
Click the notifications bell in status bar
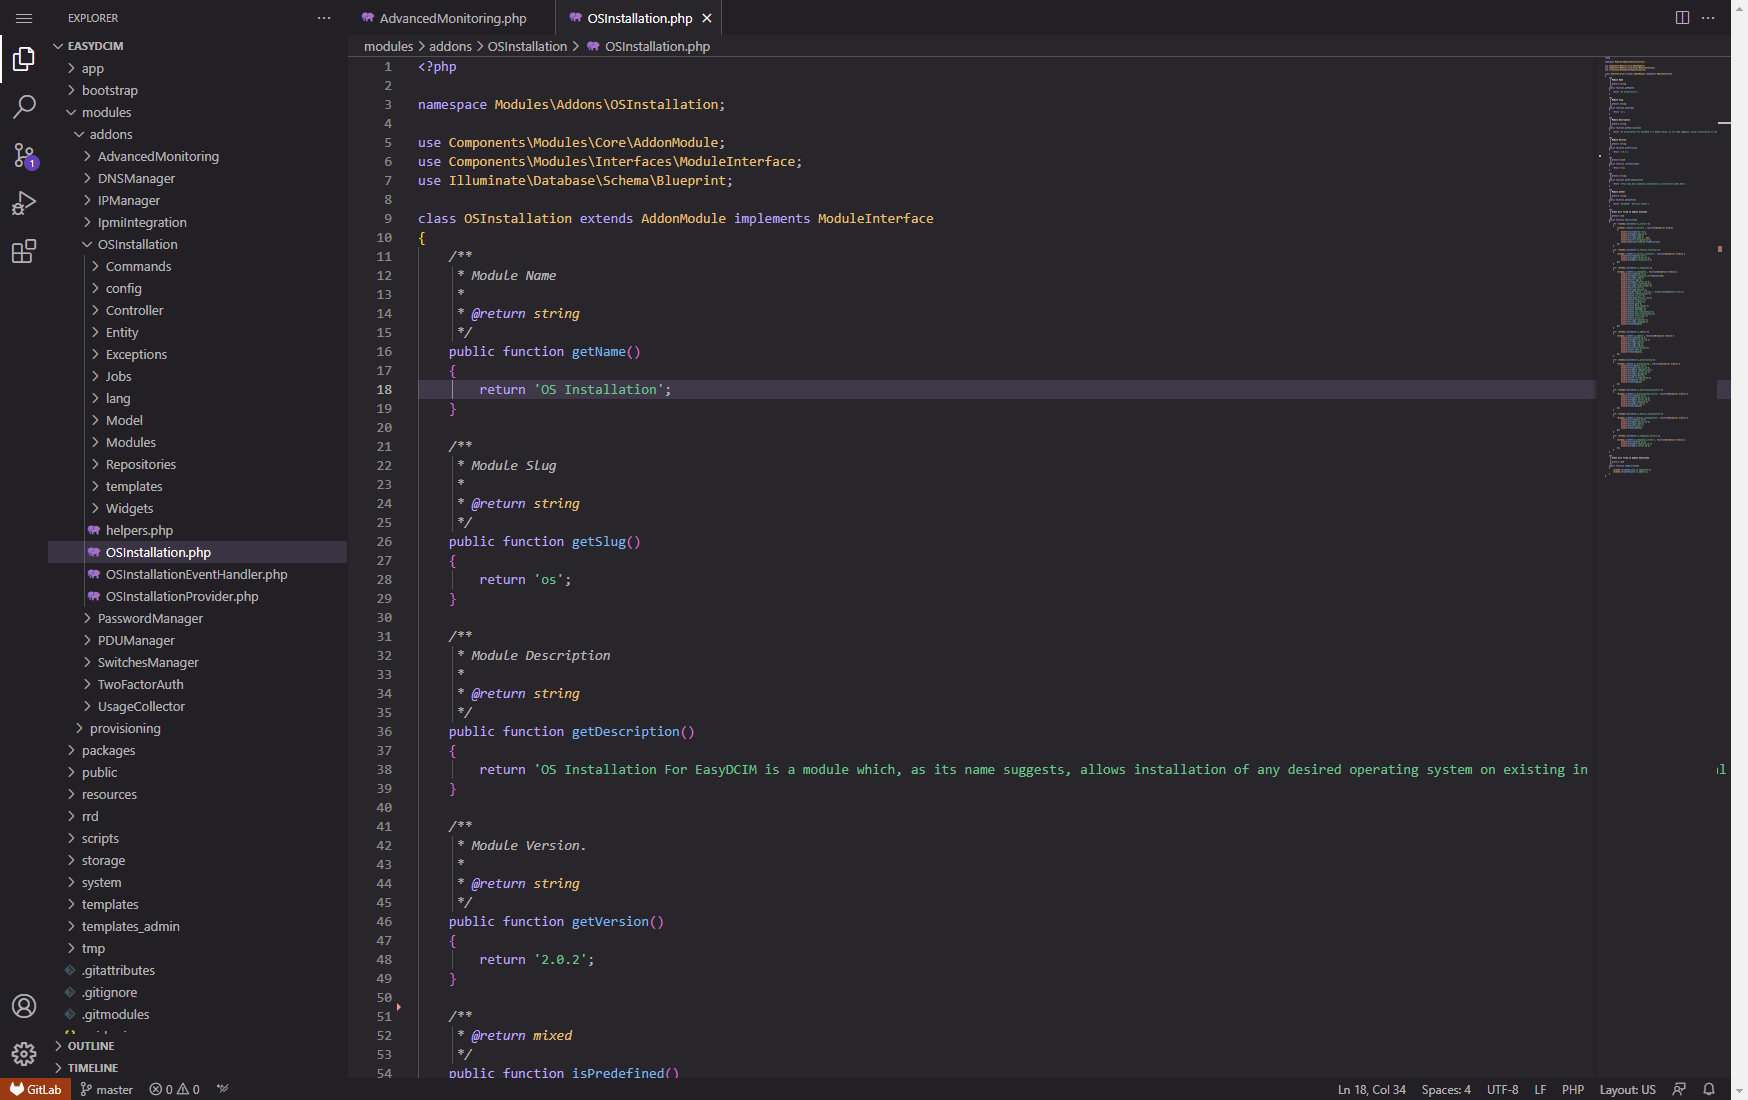coord(1709,1089)
